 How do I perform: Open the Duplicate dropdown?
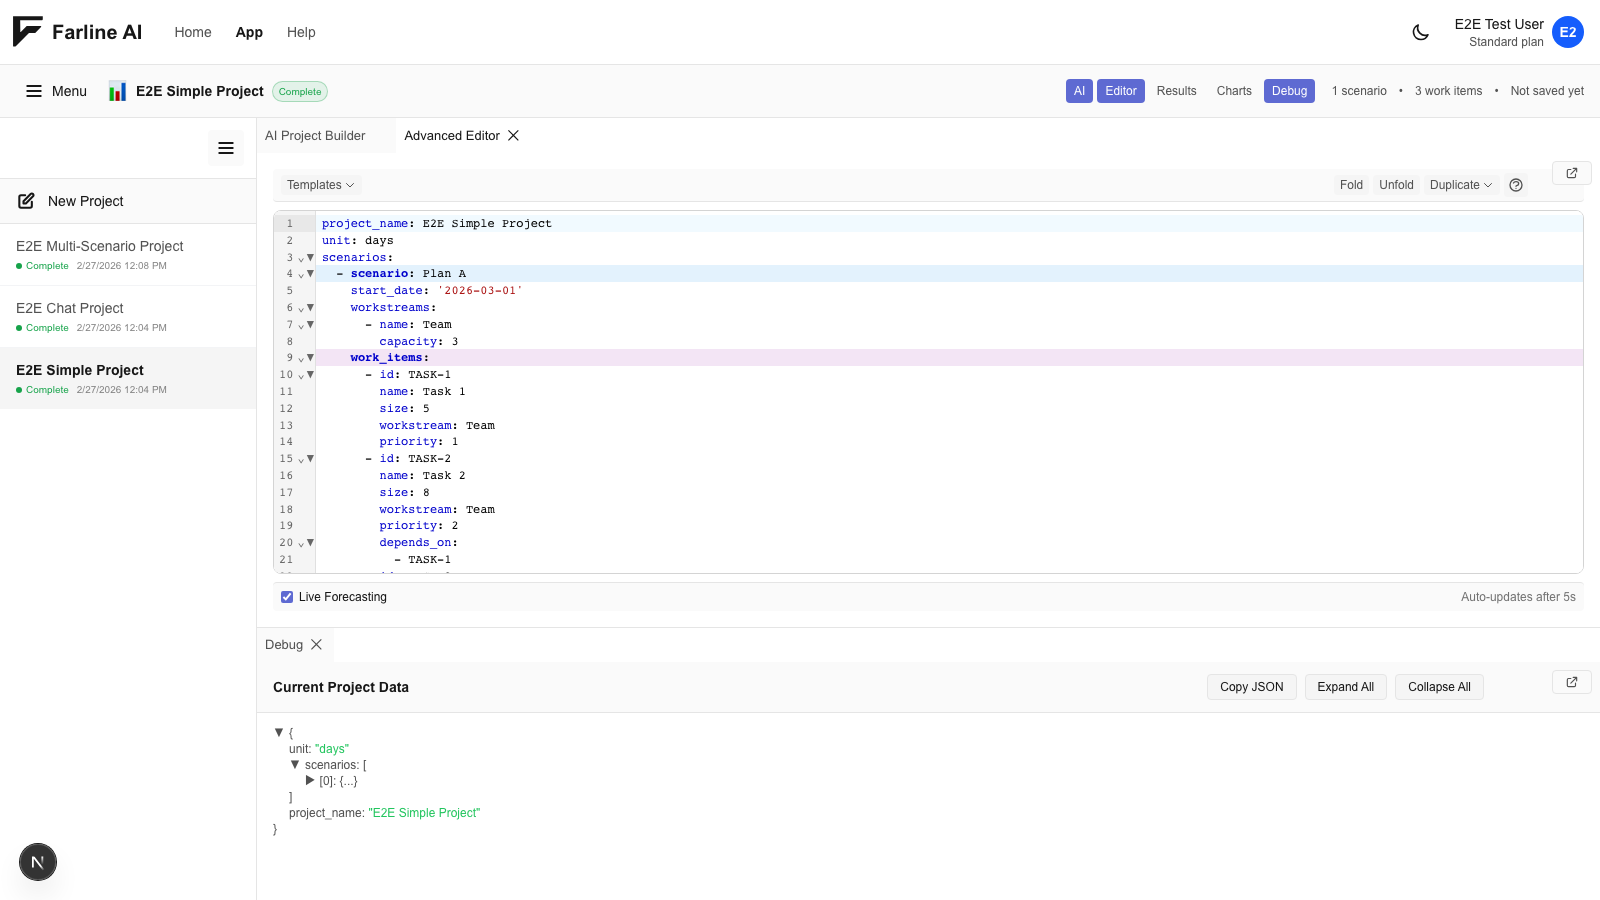coord(1460,185)
